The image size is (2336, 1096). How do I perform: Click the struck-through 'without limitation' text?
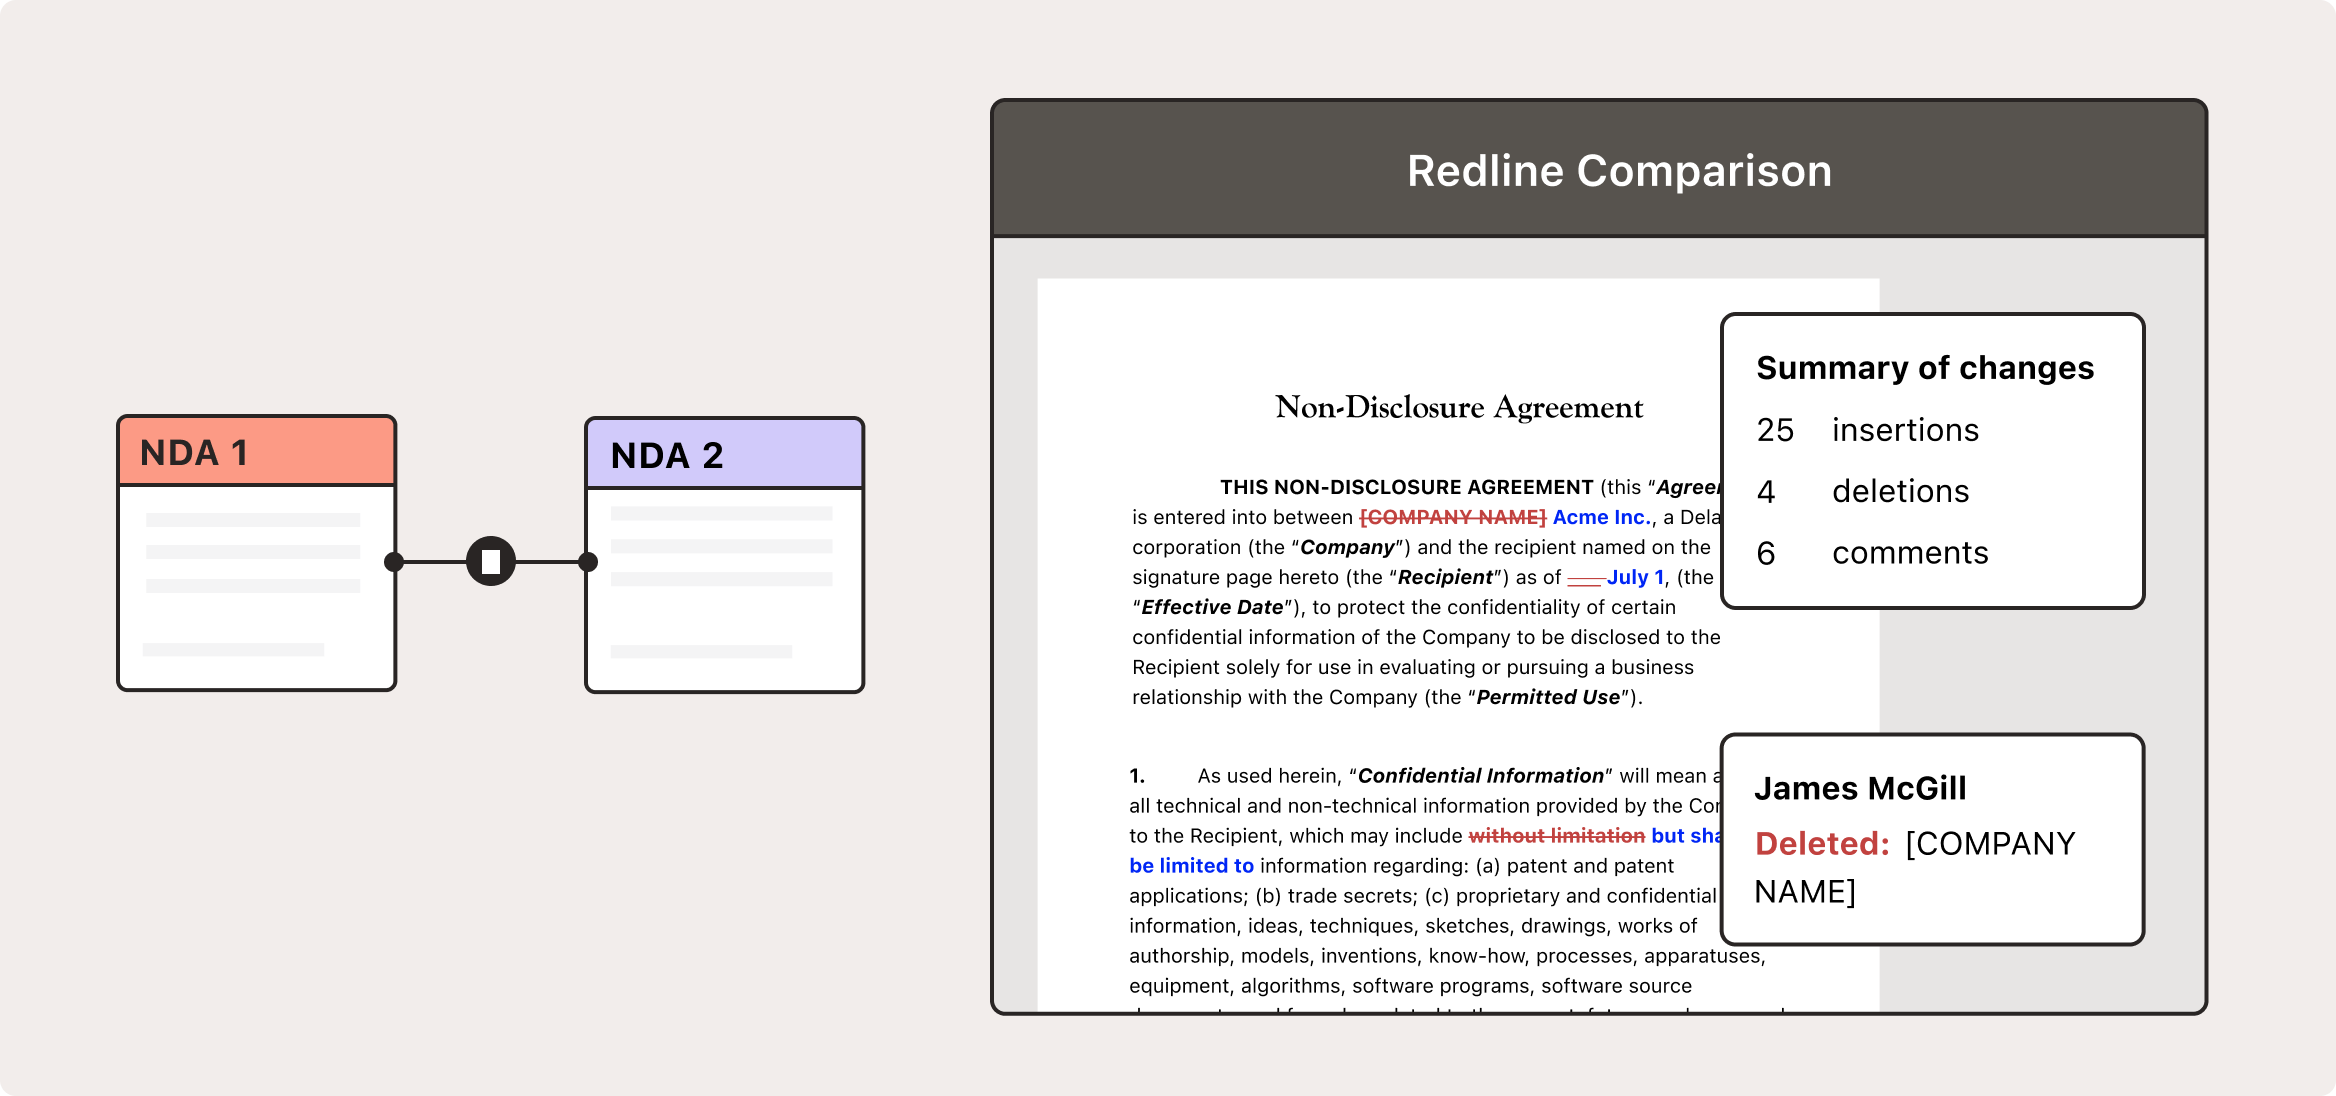coord(1557,836)
